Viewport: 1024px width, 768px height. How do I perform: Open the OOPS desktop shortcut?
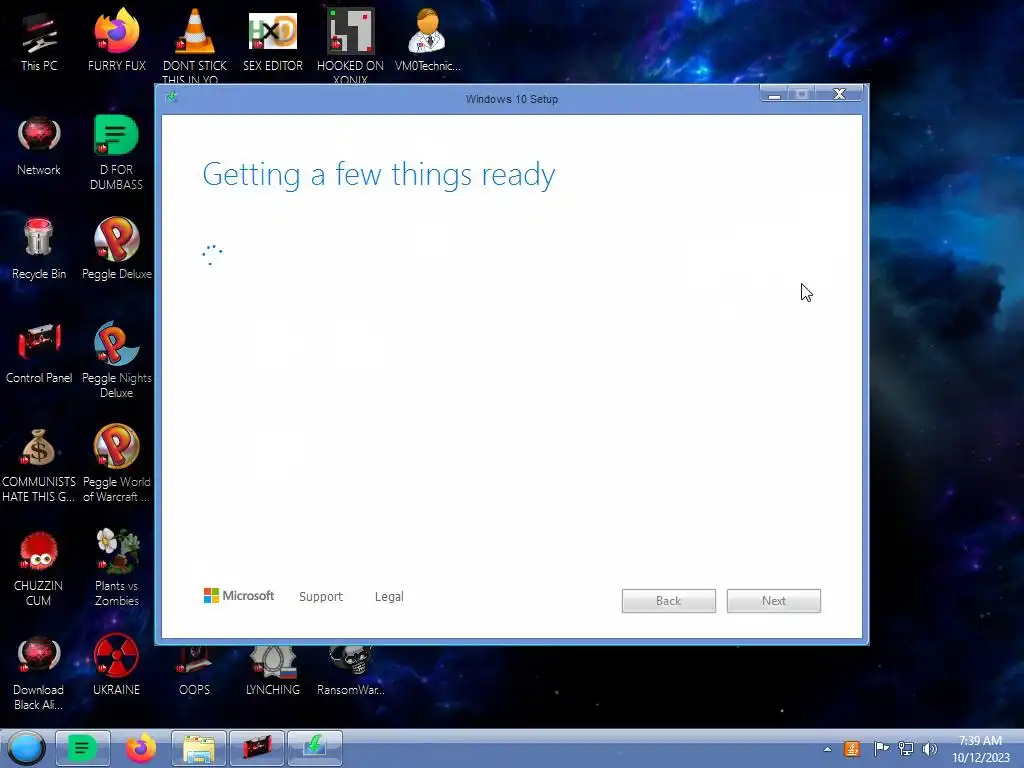195,671
